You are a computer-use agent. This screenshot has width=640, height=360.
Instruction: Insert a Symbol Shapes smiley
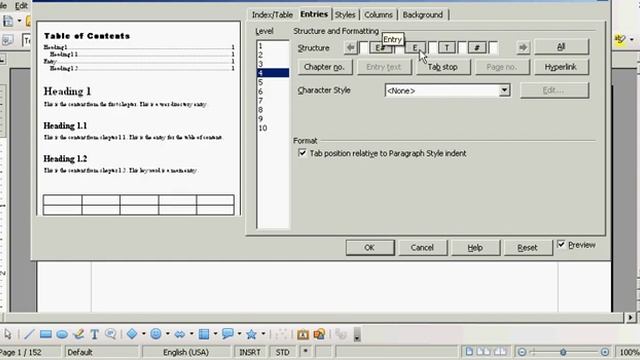pos(156,334)
